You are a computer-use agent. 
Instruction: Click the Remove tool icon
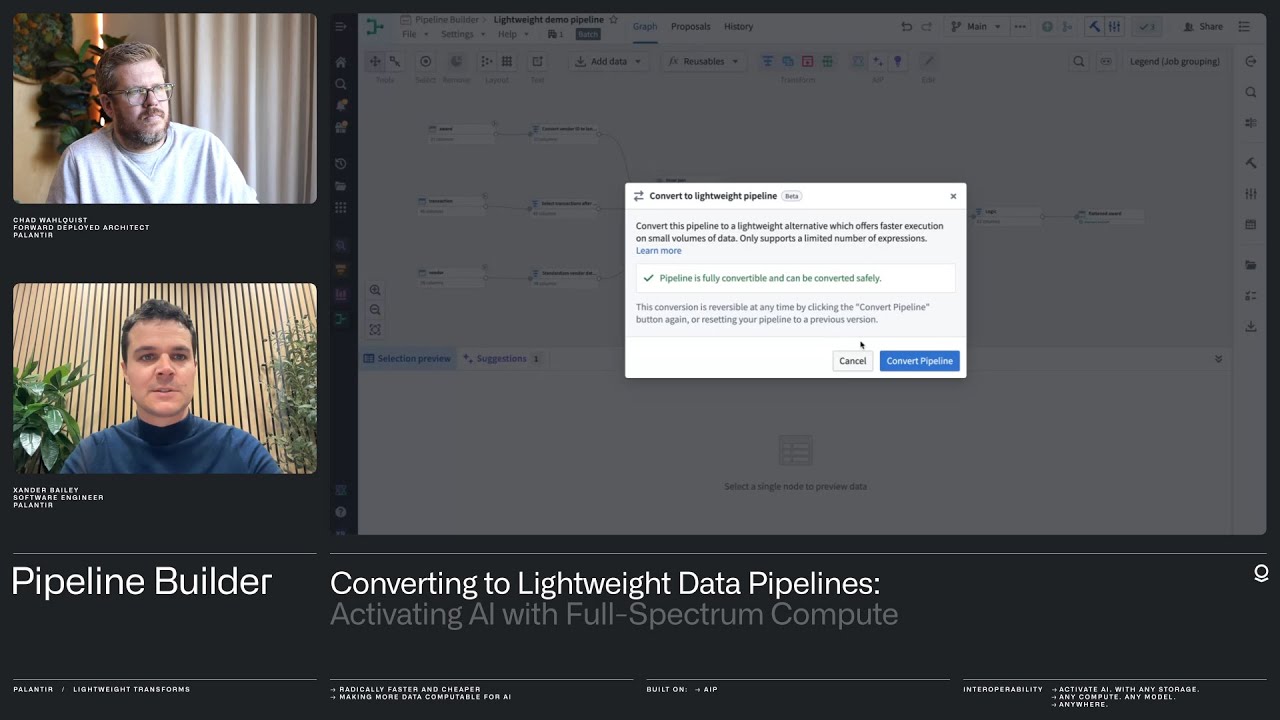pyautogui.click(x=456, y=61)
